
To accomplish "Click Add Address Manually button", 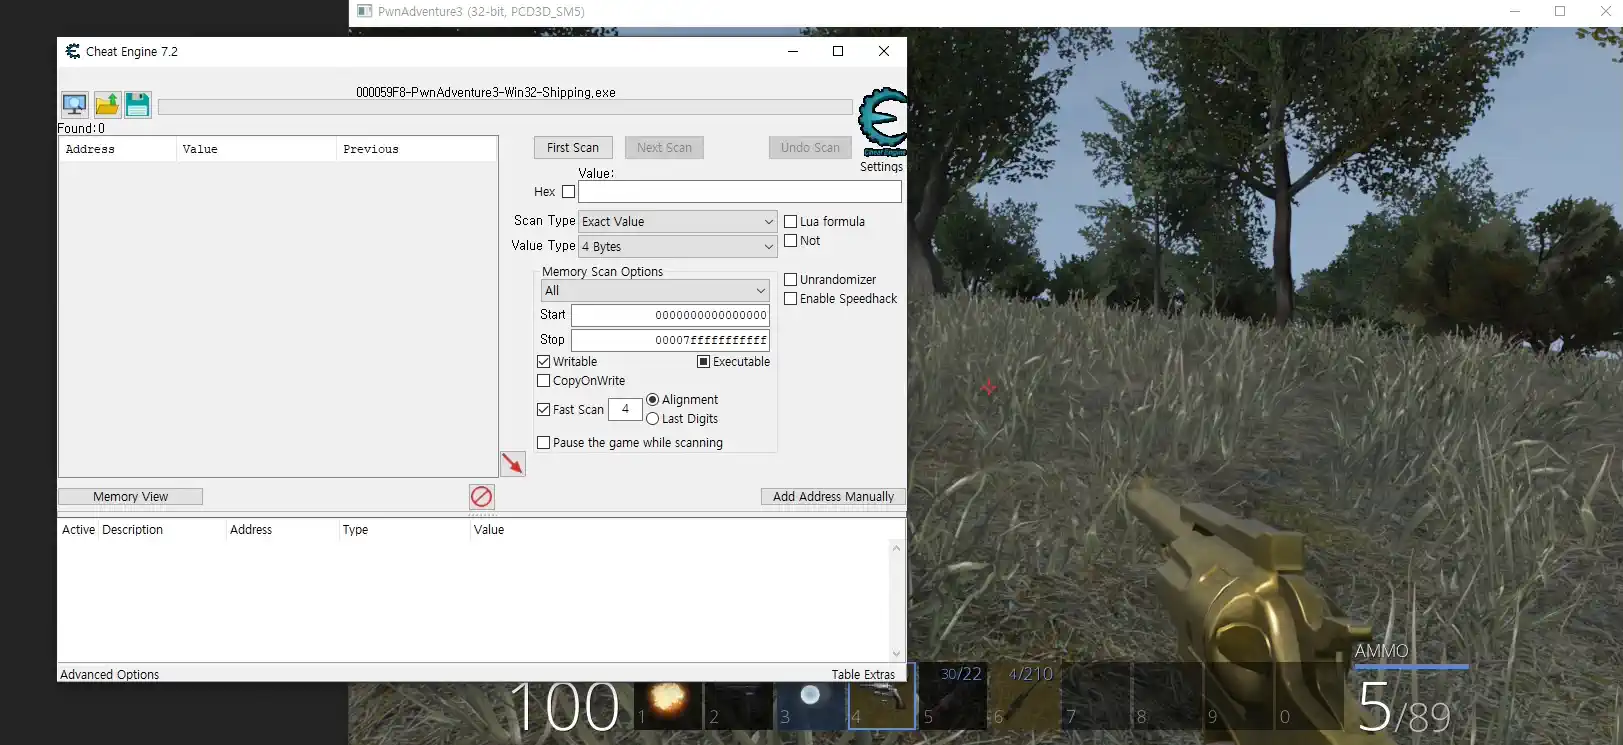I will (x=833, y=497).
